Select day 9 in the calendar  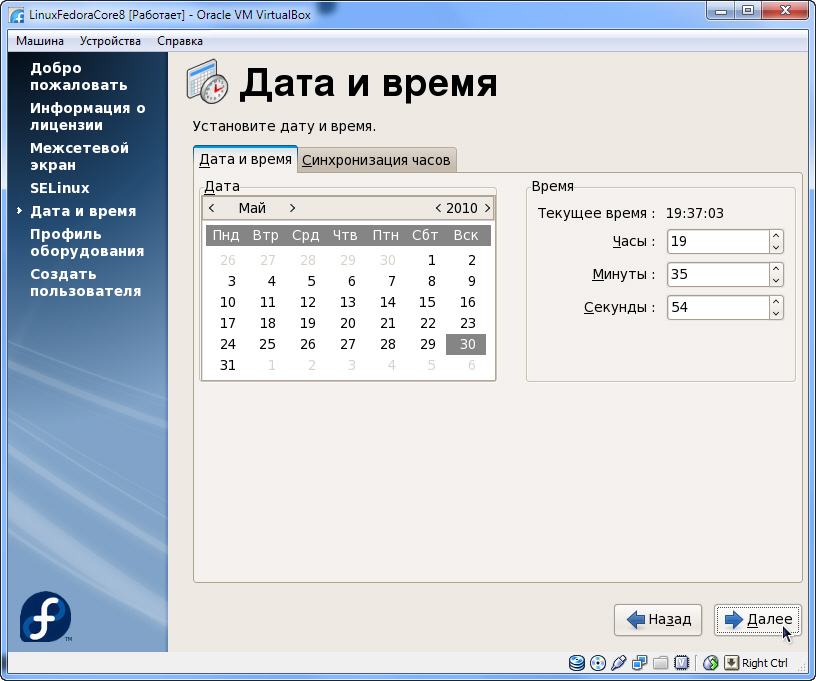(x=471, y=281)
